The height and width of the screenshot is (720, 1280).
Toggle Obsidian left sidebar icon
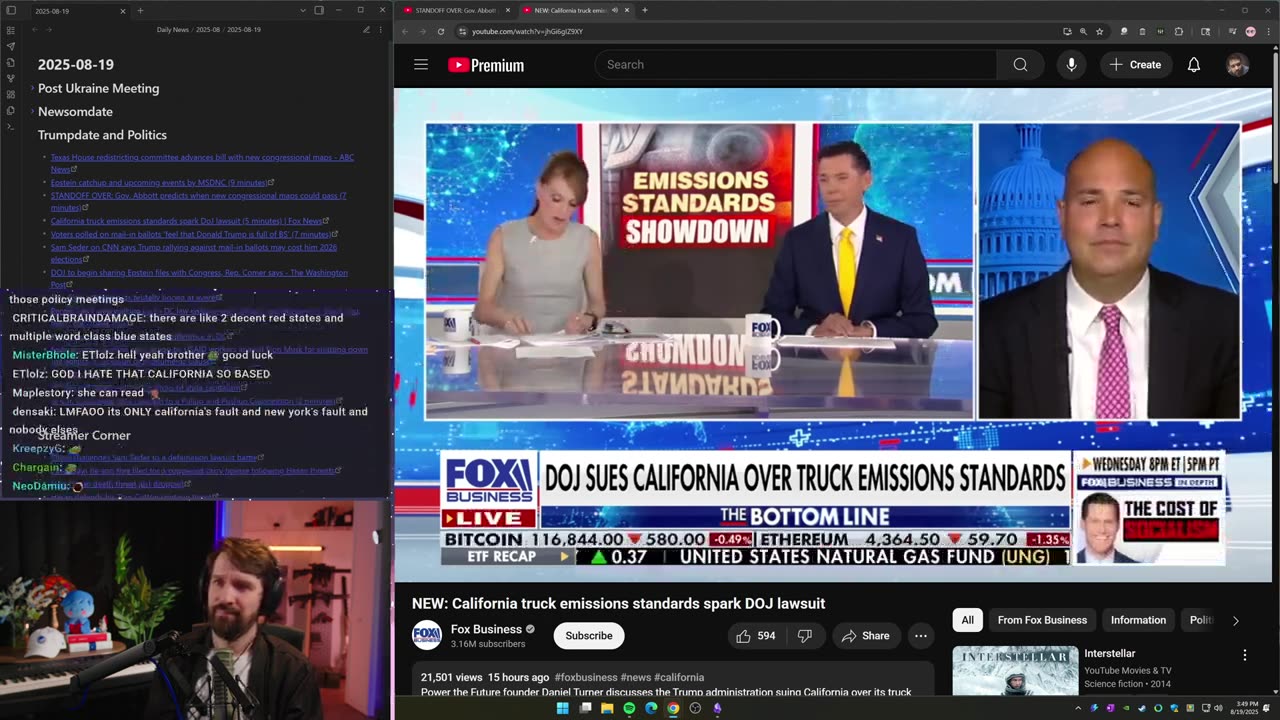10,11
